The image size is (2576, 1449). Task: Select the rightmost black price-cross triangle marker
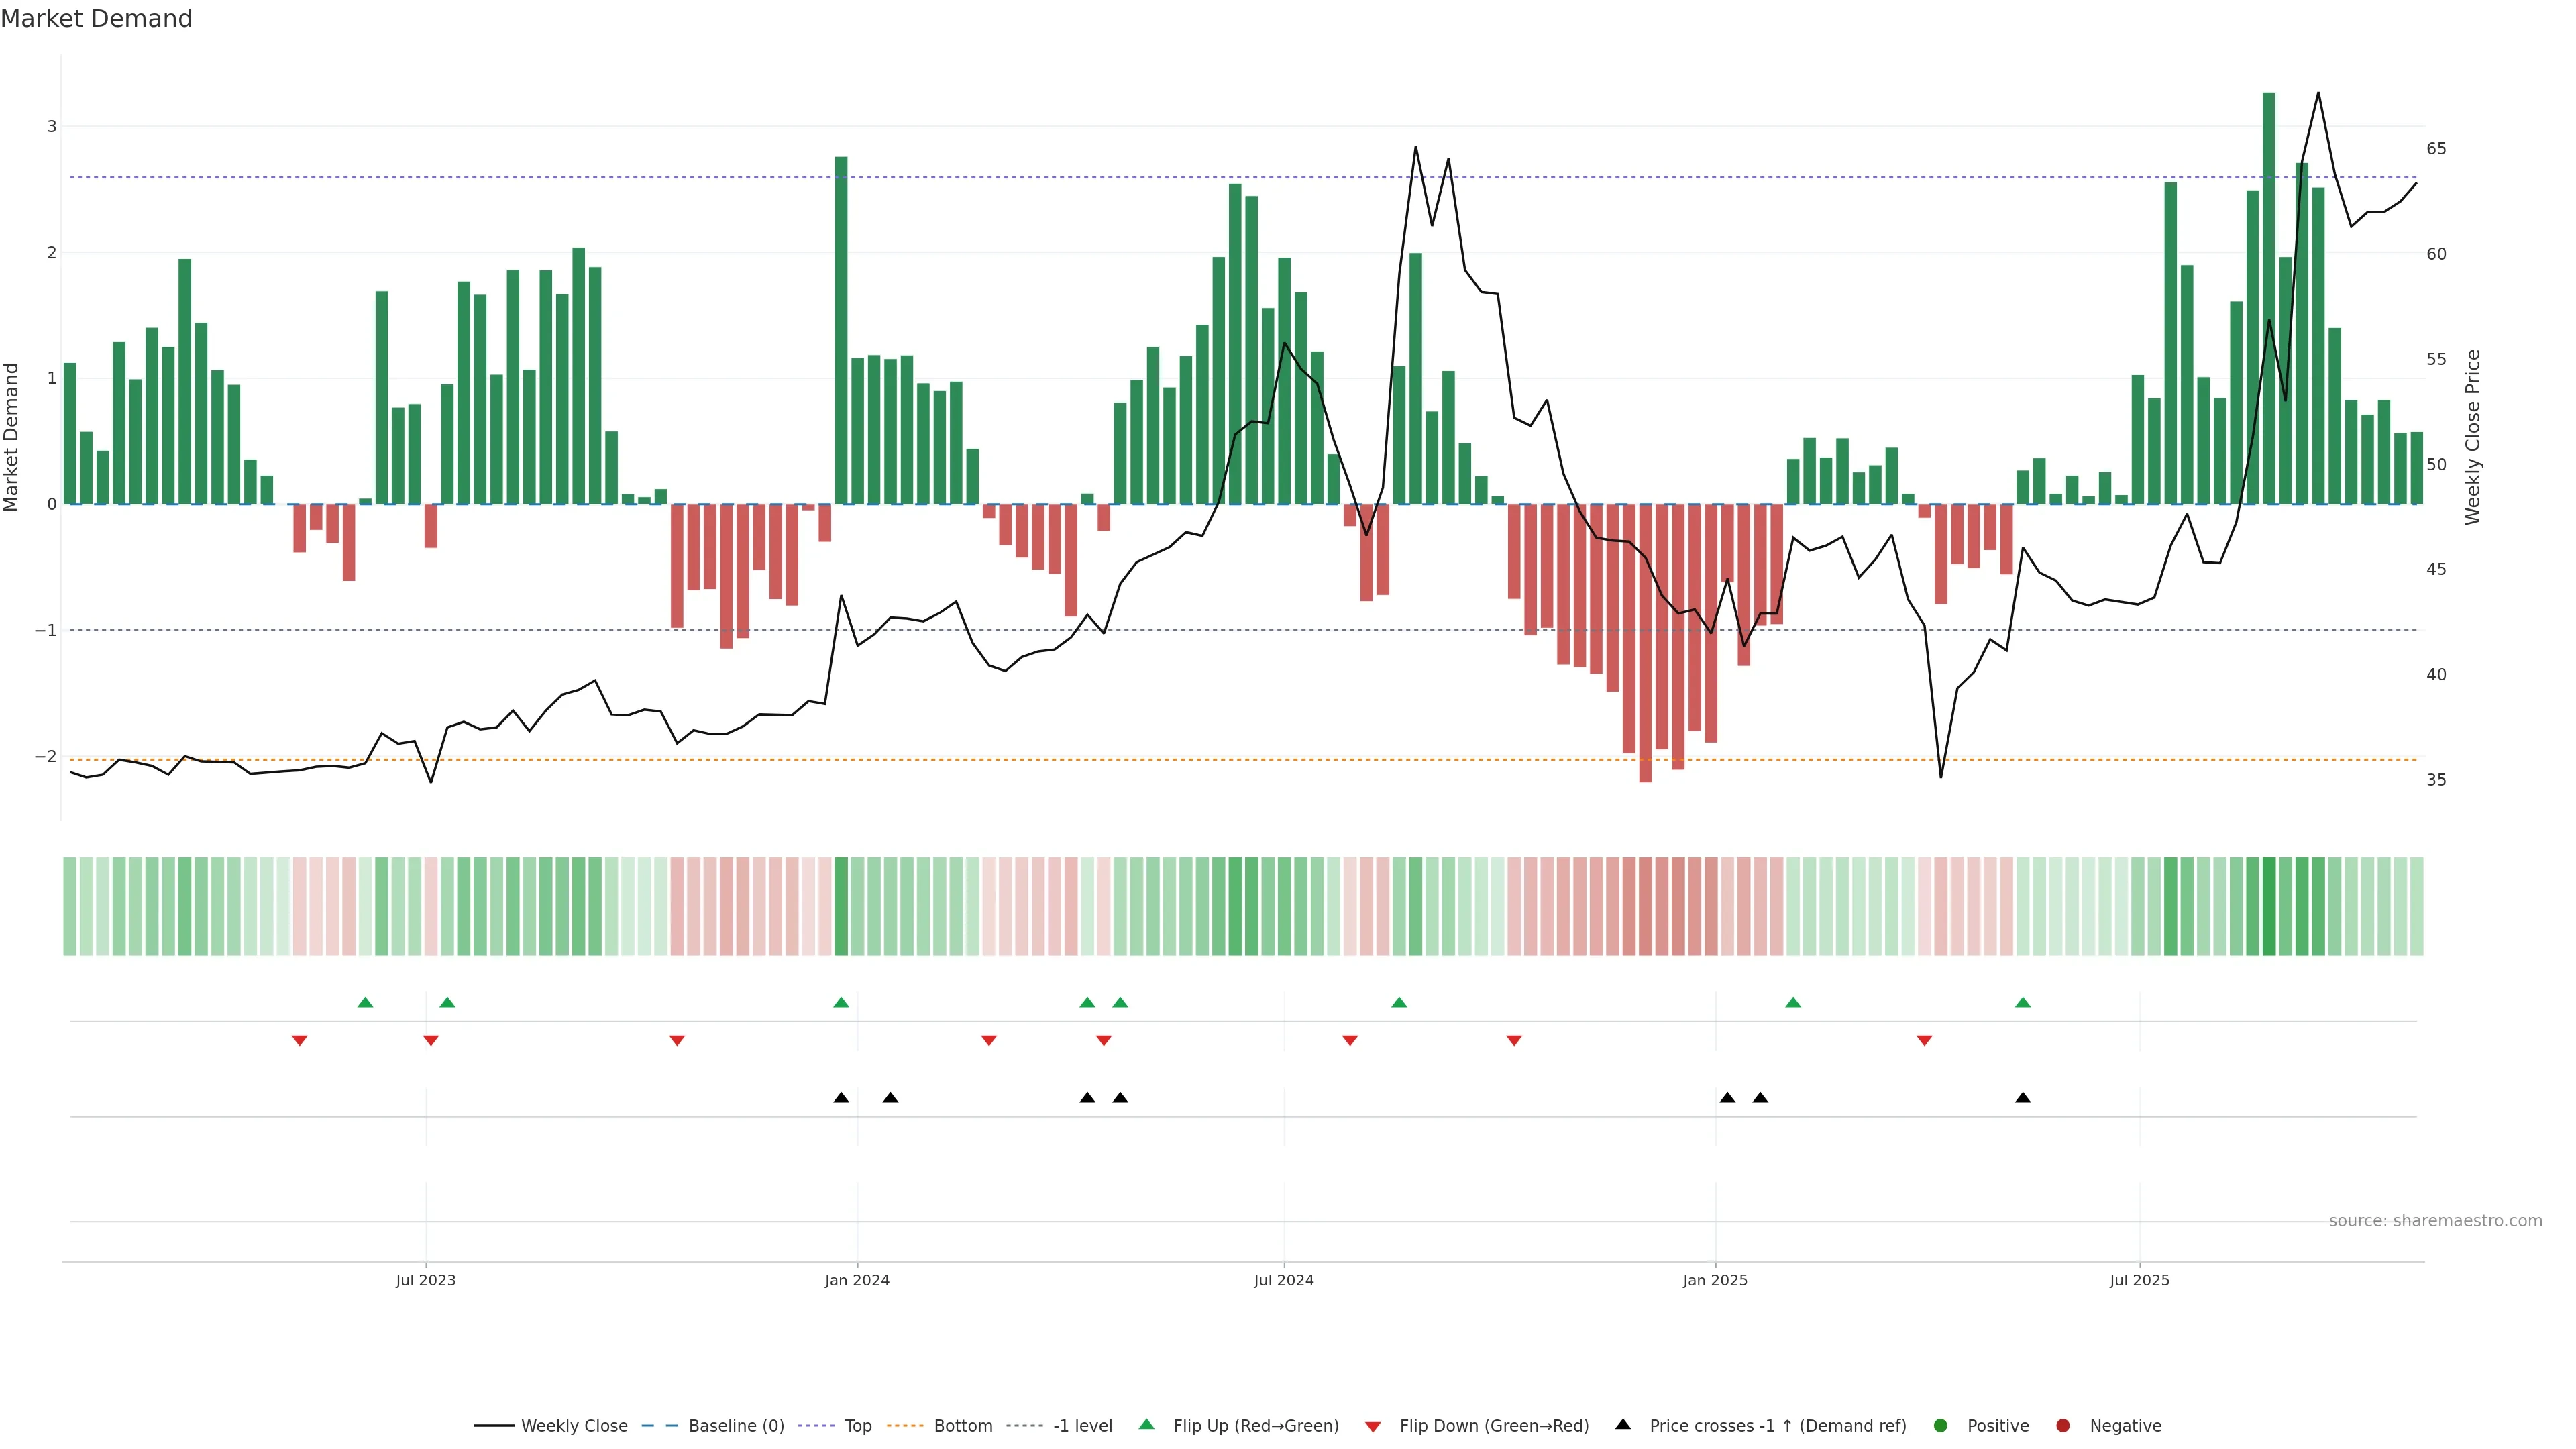[2023, 1098]
